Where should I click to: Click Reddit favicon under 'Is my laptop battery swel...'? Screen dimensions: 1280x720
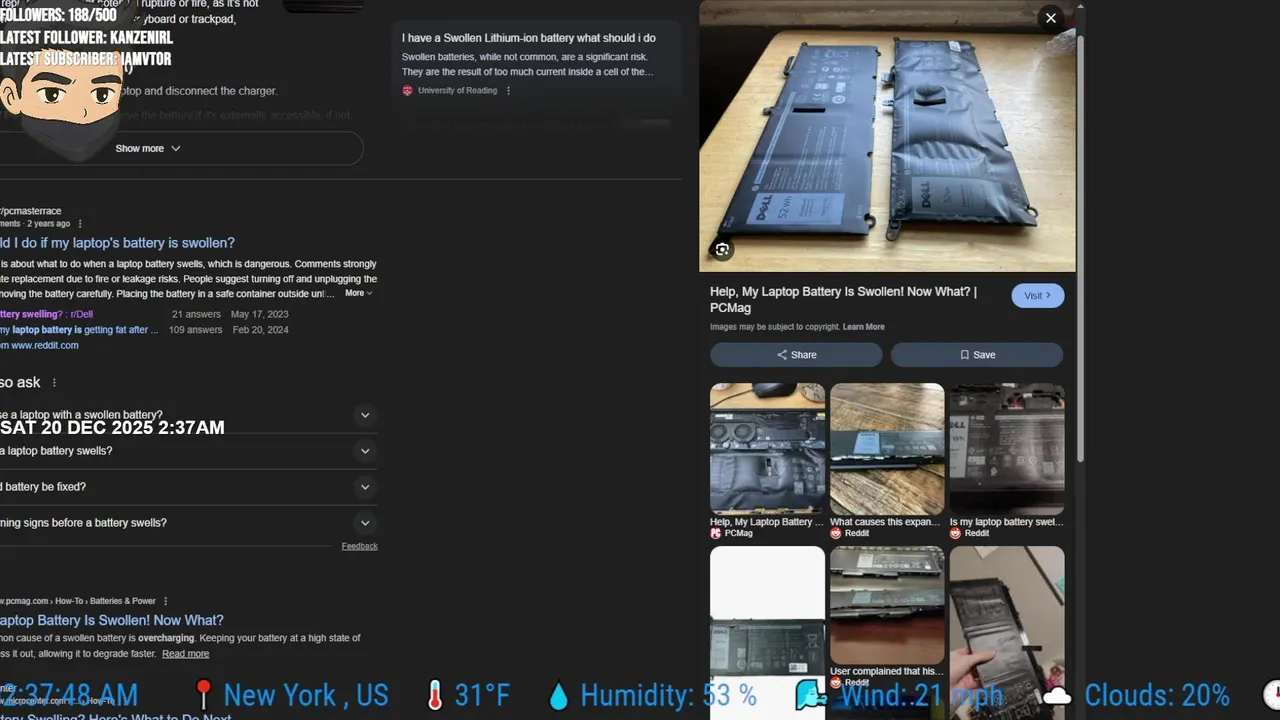[956, 533]
